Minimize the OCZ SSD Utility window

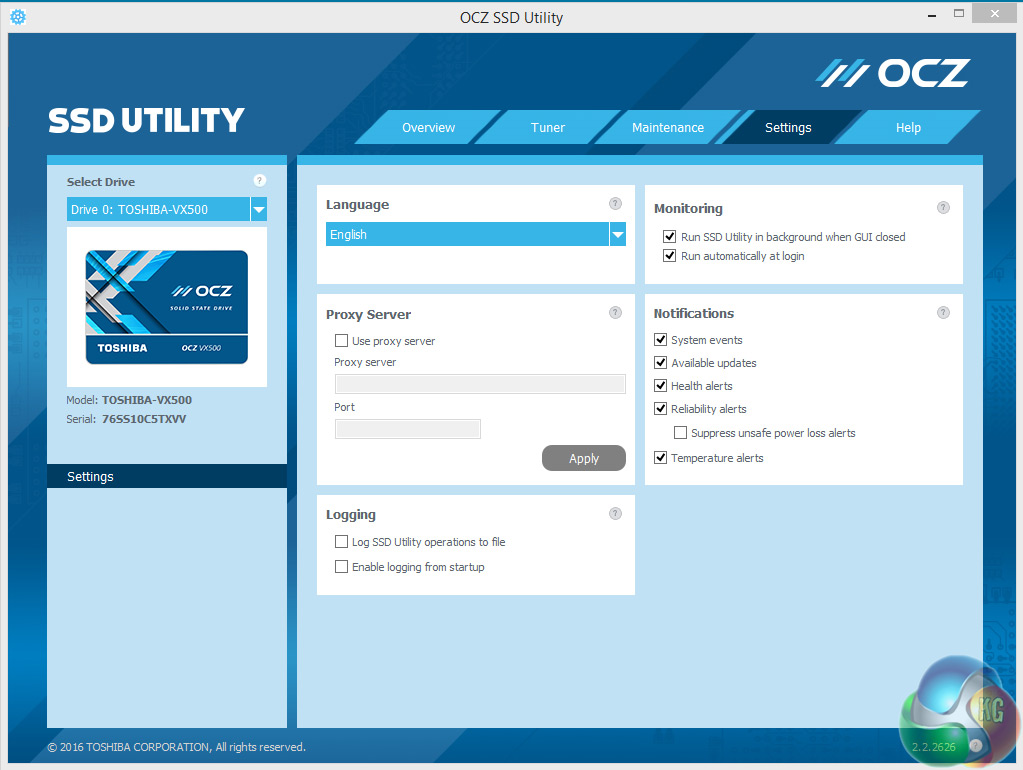pyautogui.click(x=932, y=14)
